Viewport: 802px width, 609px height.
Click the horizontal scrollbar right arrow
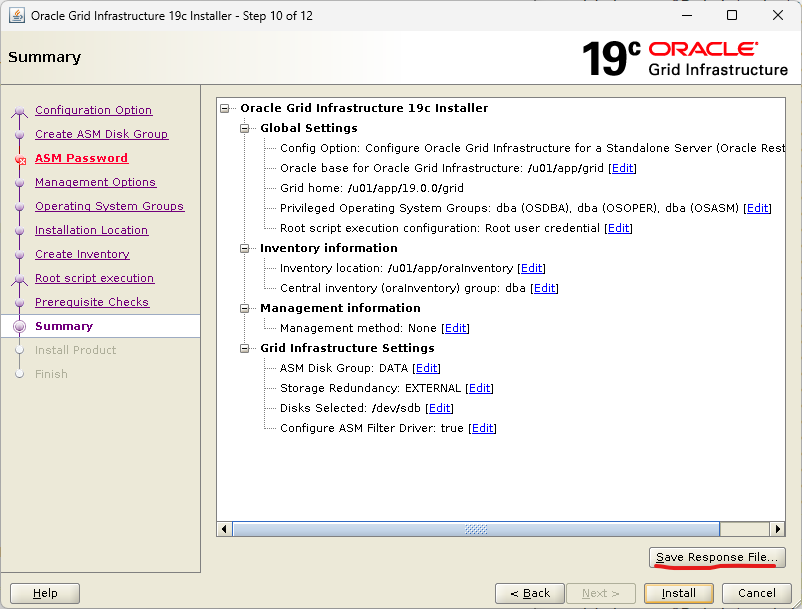tap(777, 529)
